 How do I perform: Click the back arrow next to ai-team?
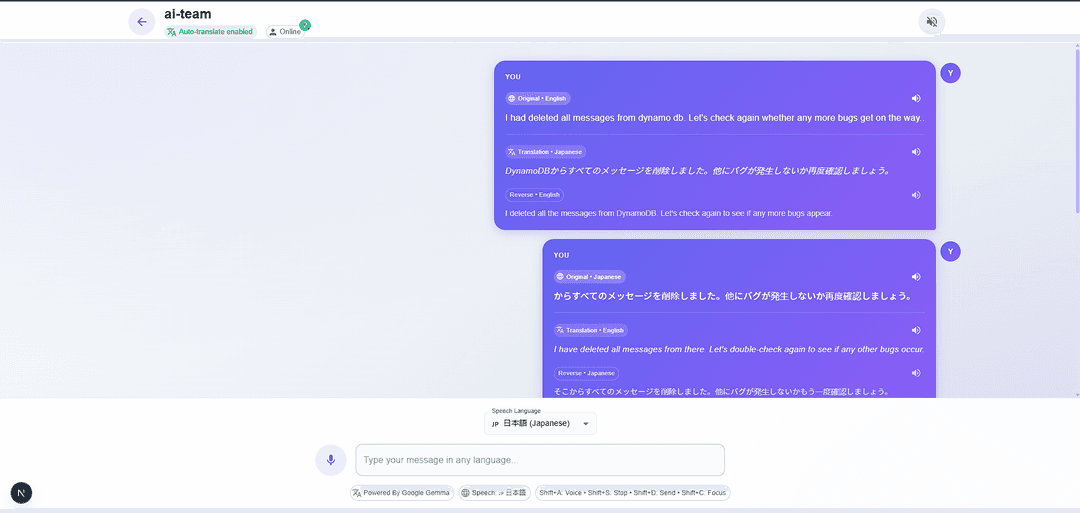click(x=142, y=22)
